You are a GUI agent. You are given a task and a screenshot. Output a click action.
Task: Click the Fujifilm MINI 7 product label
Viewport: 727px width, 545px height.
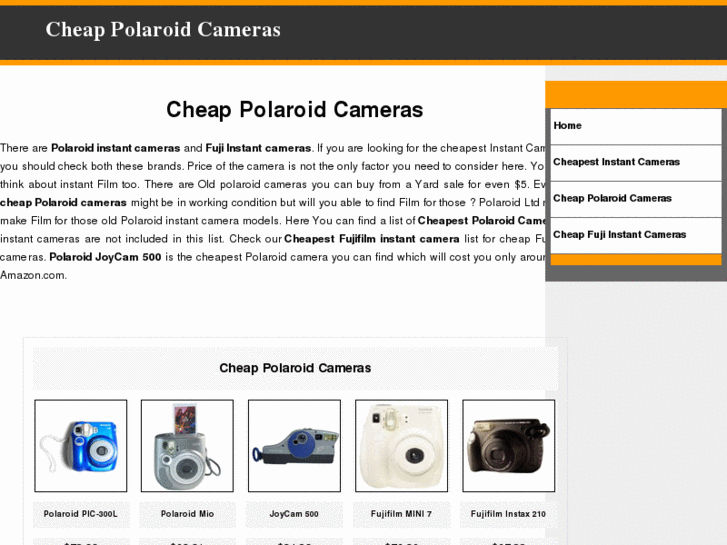click(401, 514)
